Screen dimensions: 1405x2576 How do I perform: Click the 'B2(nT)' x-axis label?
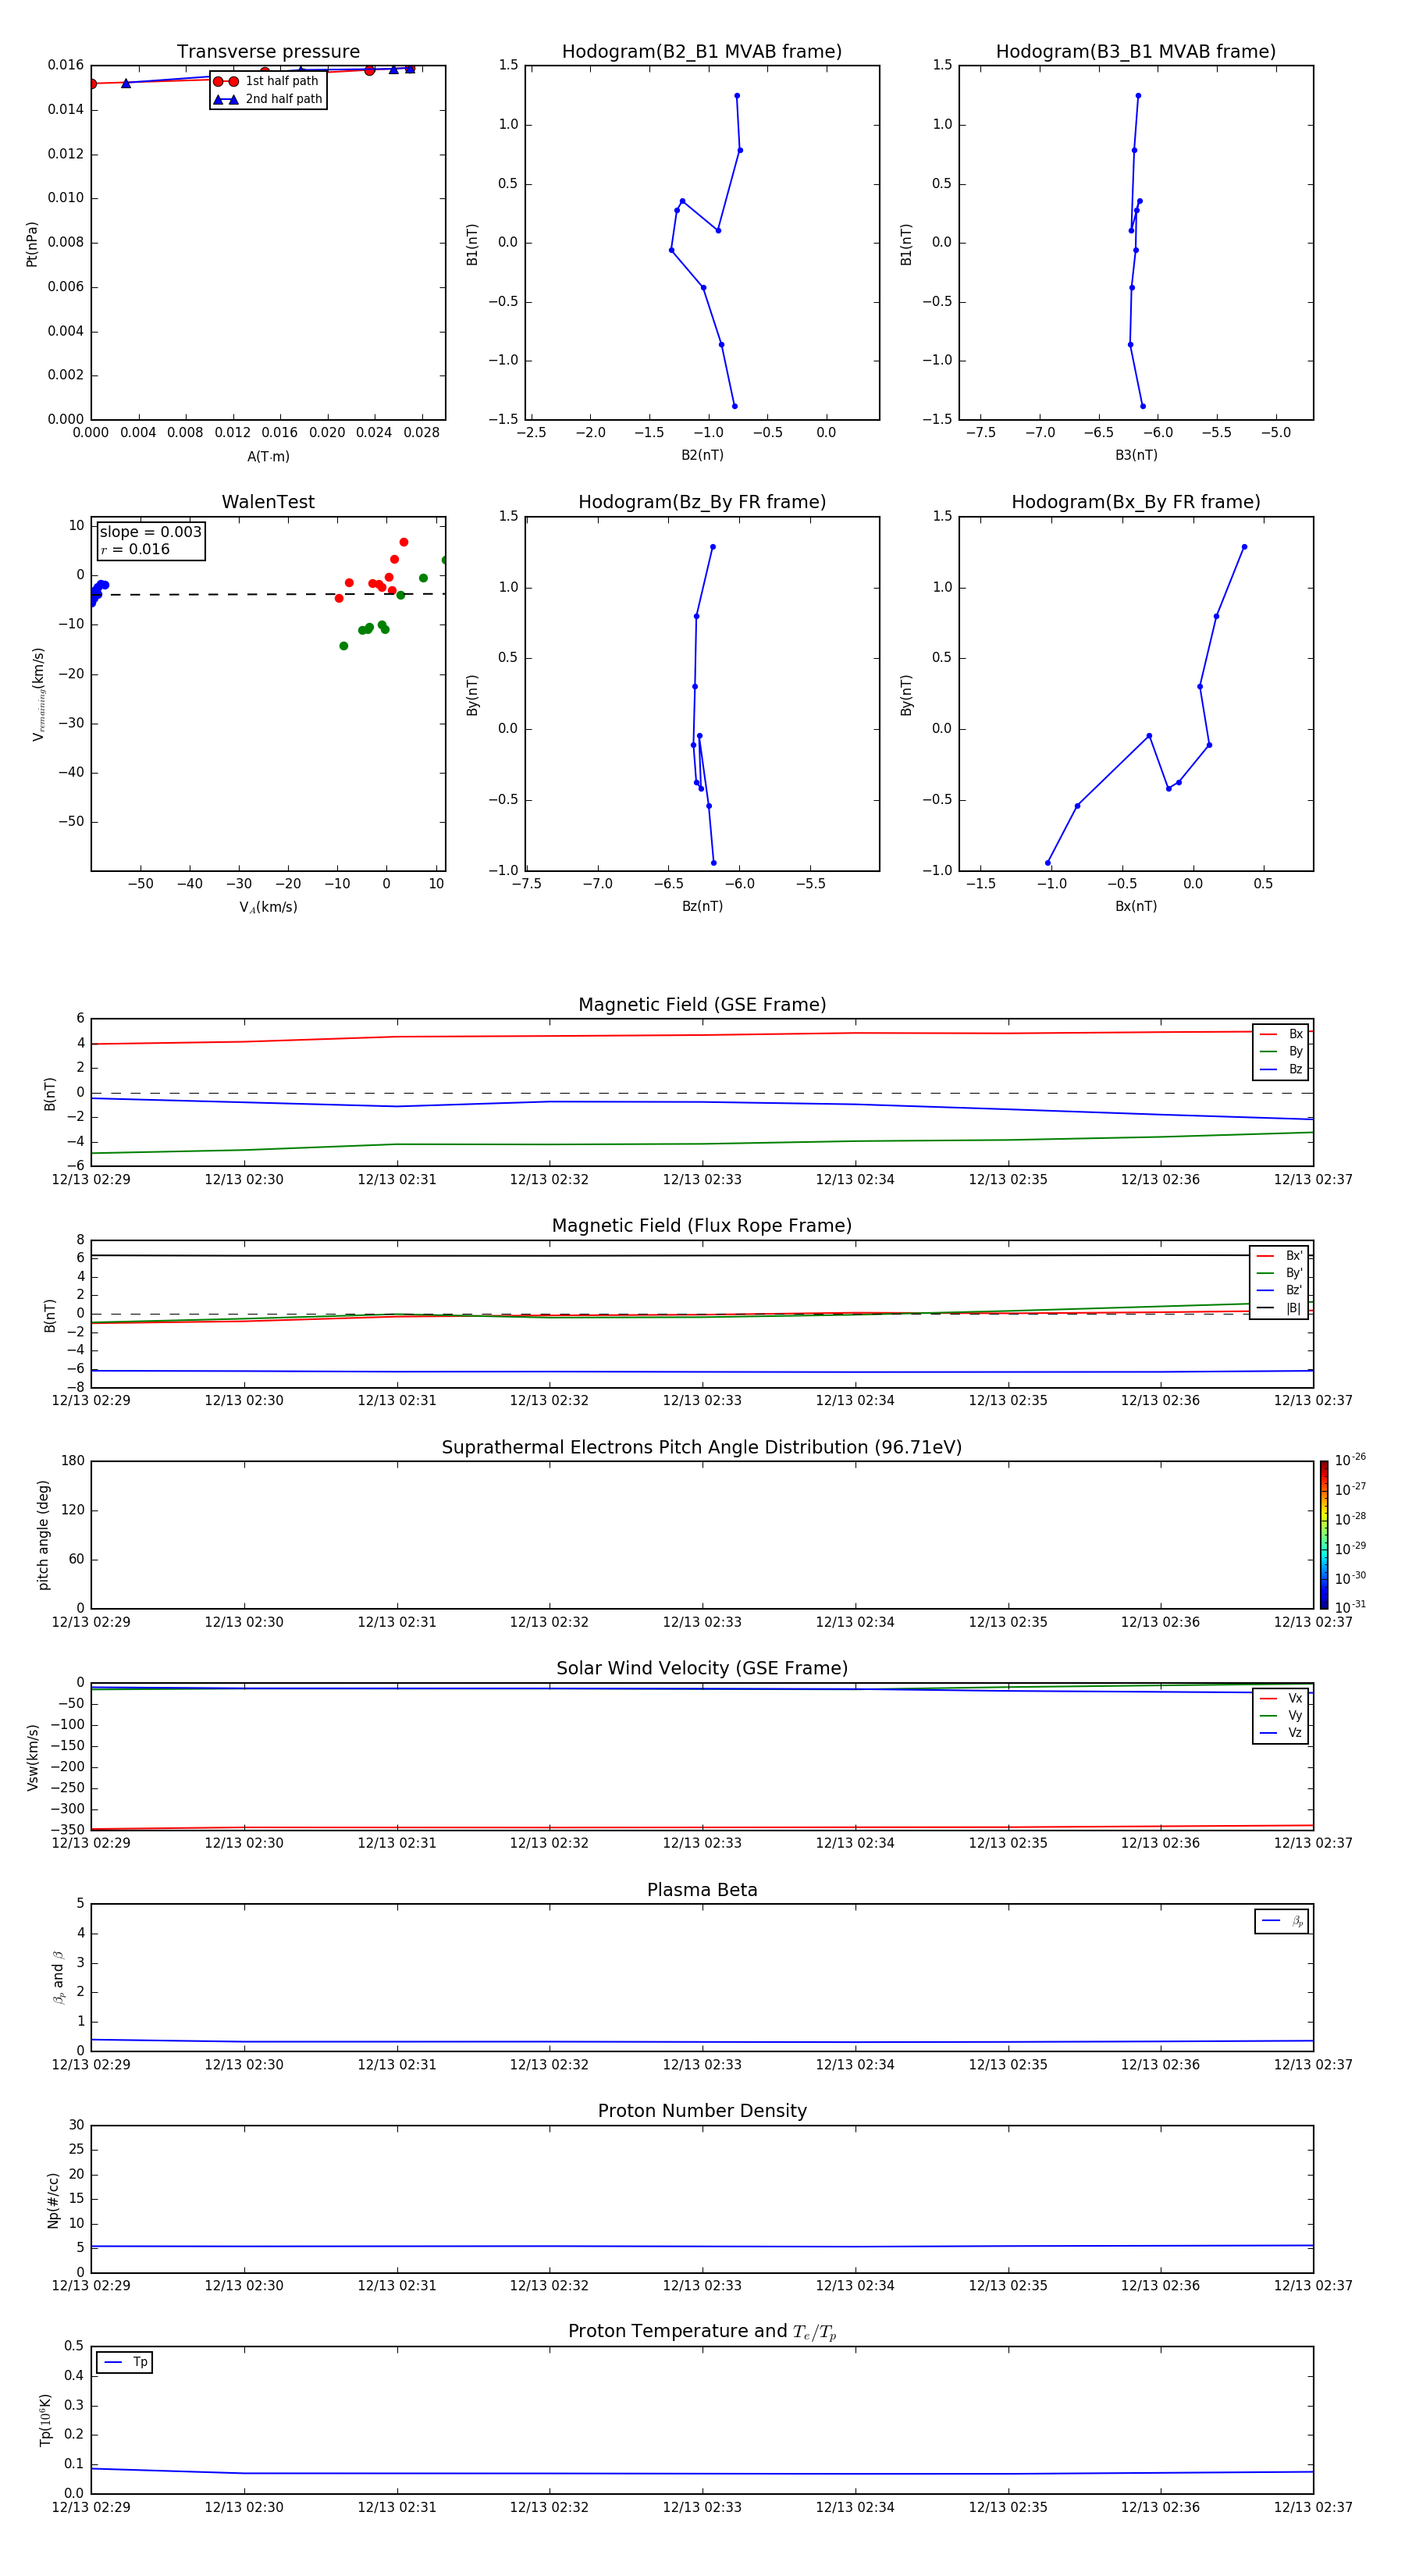pyautogui.click(x=702, y=455)
